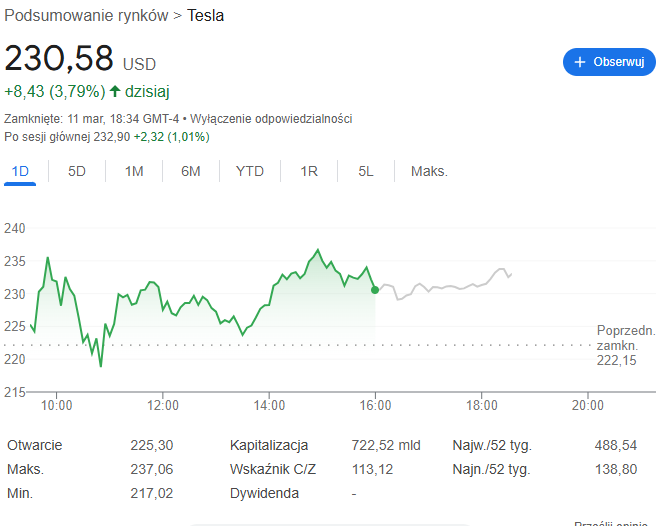Click the Poprzedn. zamkn. 222,15 label
The image size is (662, 526).
click(624, 345)
